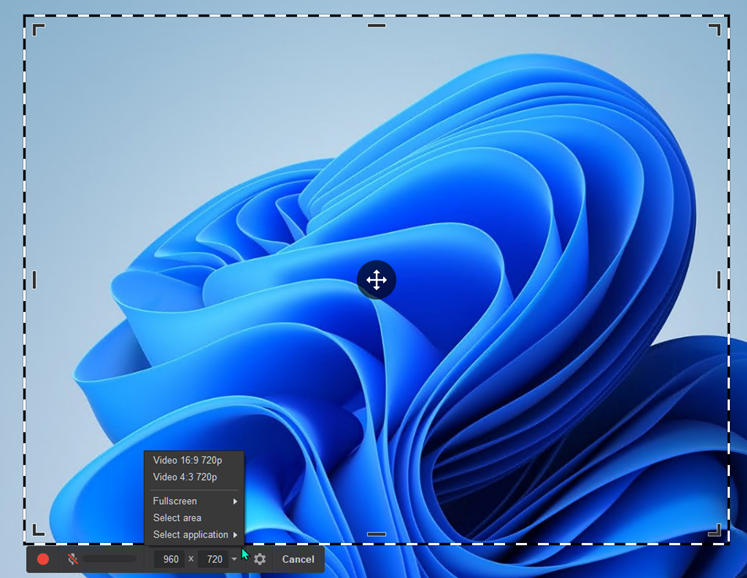Click the left edge middle handle
The width and height of the screenshot is (747, 578).
point(34,280)
